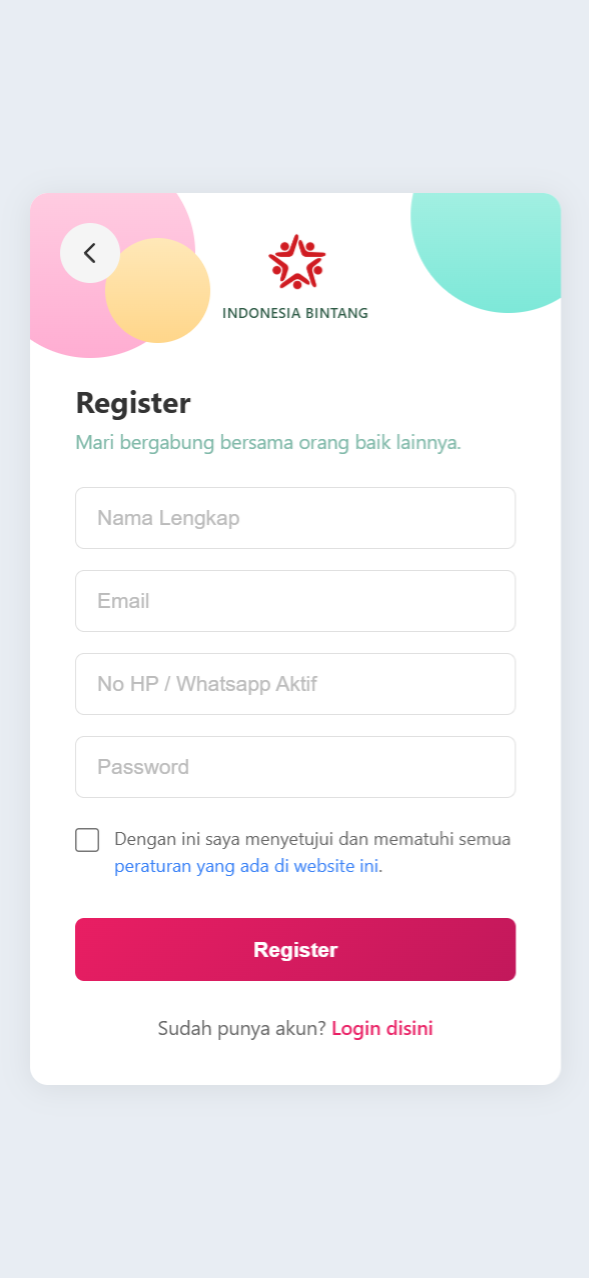Click the 'No HP / Whatsapp Aktif' field
Viewport: 589px width, 1278px height.
click(295, 684)
